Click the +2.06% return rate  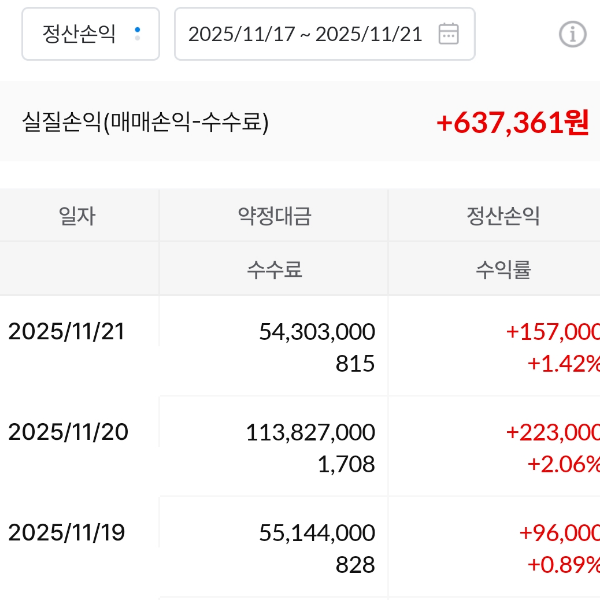563,463
